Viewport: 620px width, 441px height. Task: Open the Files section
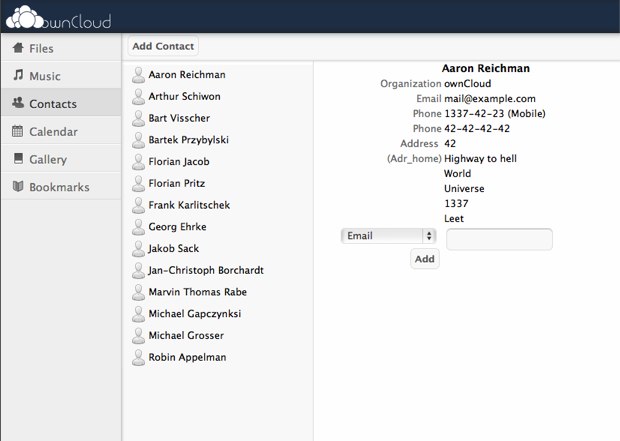(x=61, y=48)
